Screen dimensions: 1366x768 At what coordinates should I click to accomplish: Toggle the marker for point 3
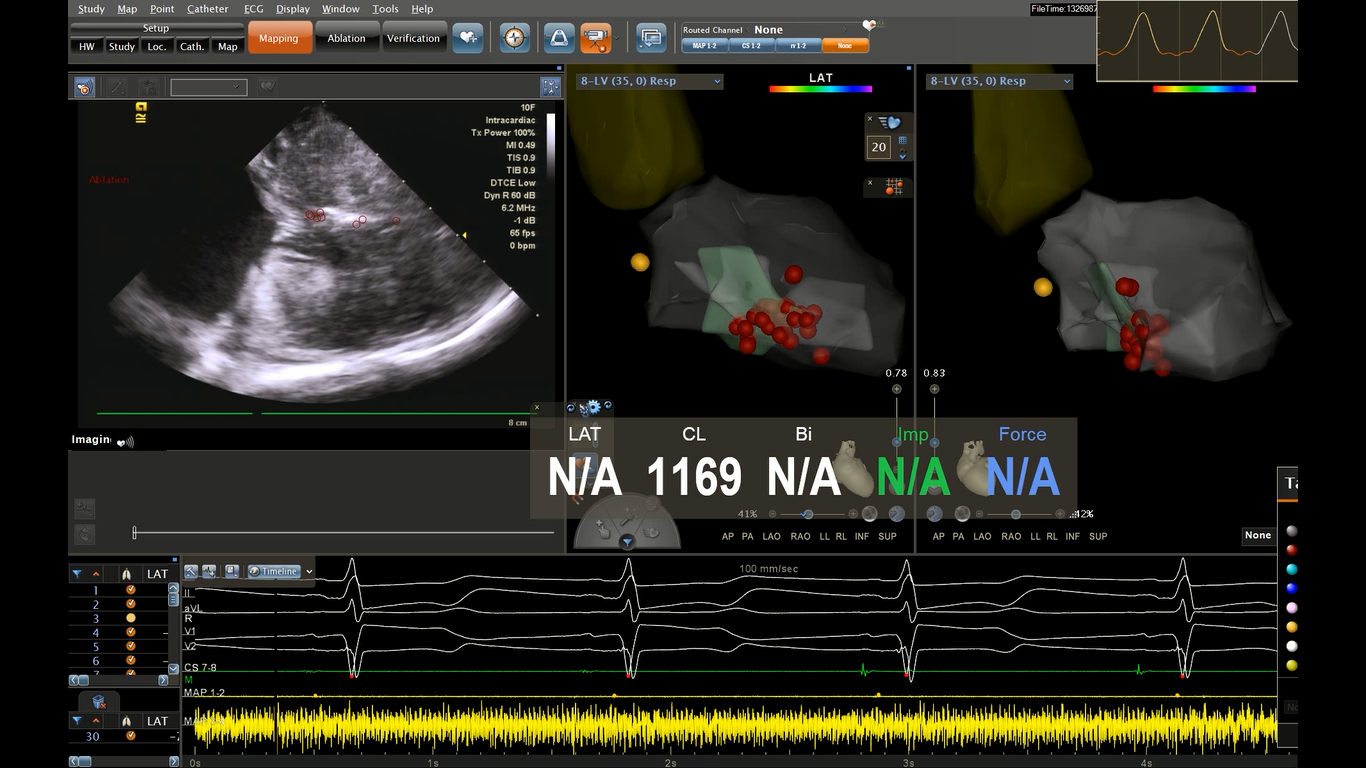130,618
